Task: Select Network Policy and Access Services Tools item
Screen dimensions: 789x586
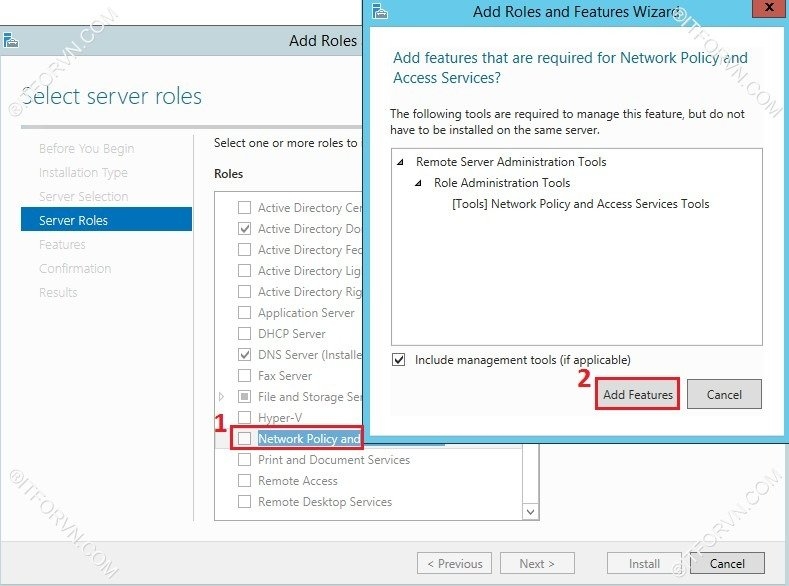Action: (x=580, y=204)
